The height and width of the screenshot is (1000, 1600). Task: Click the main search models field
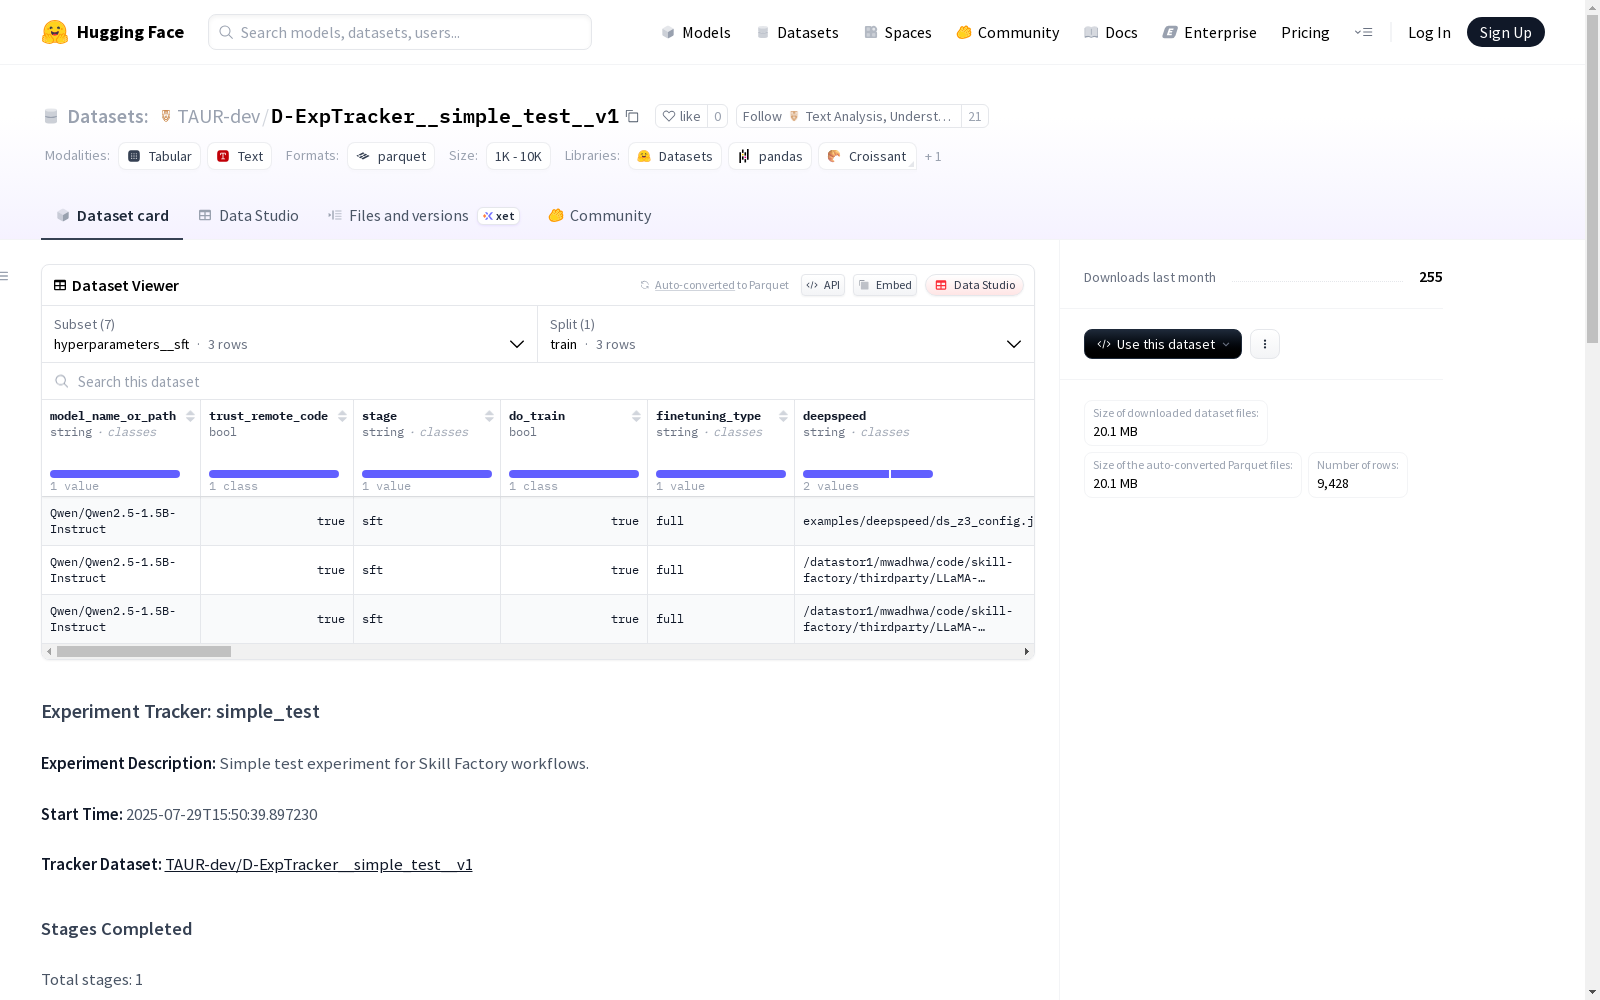pos(400,32)
